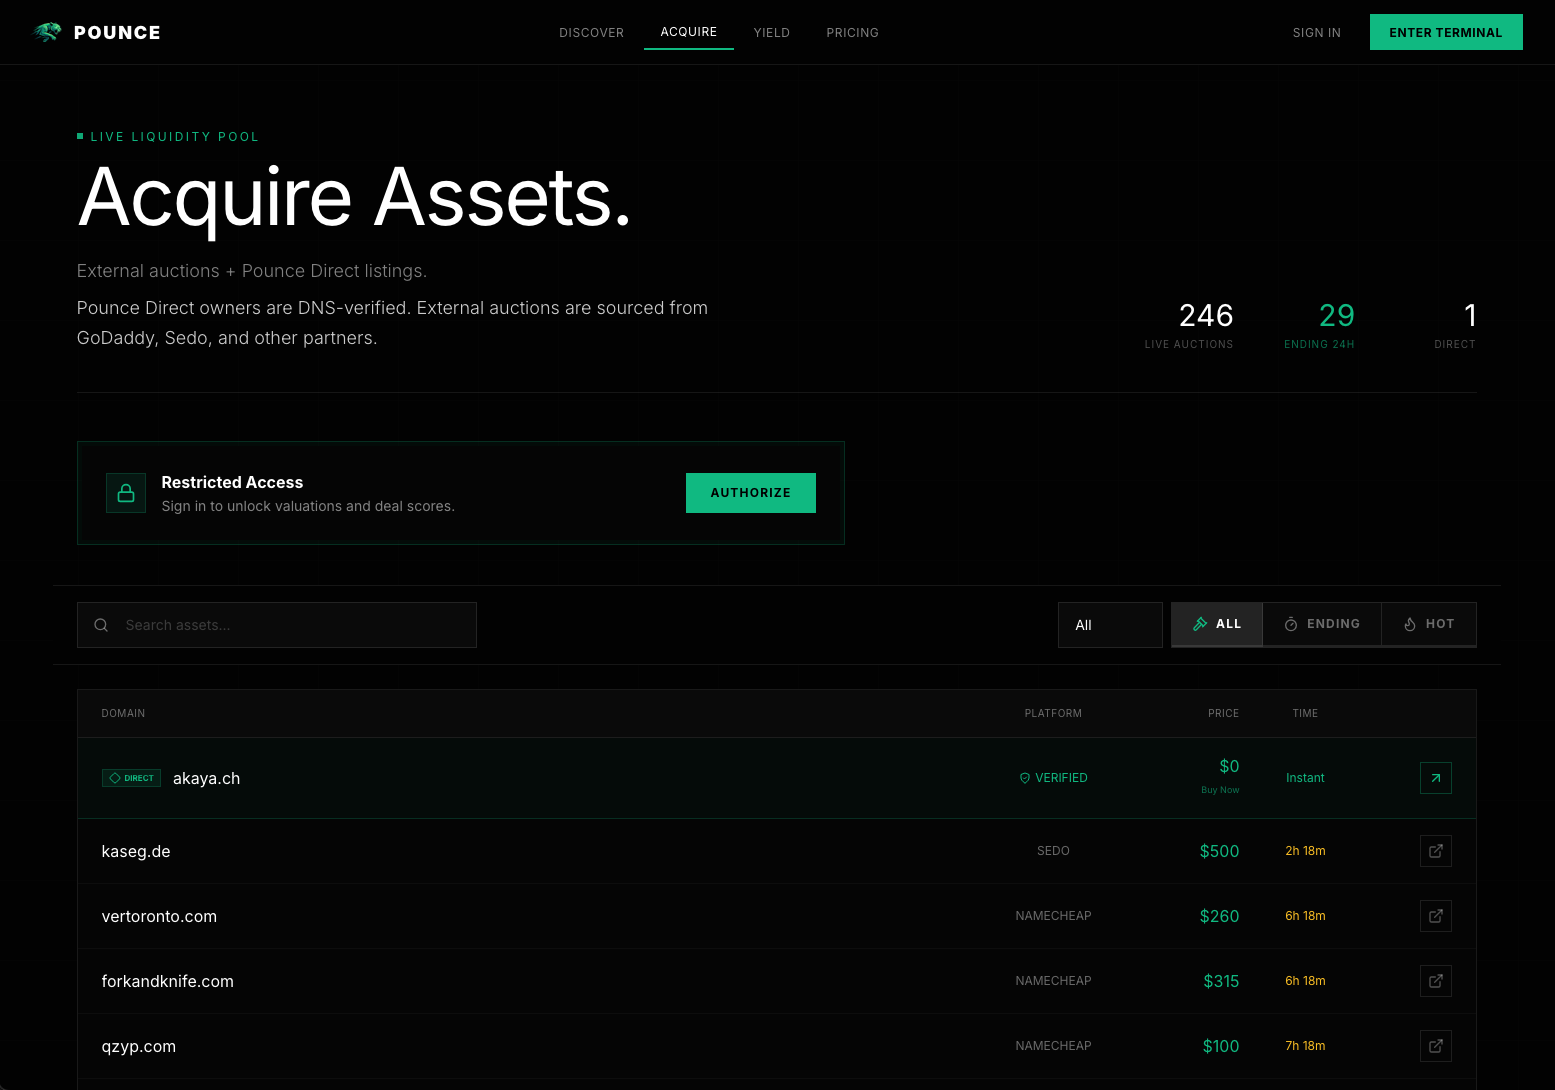The width and height of the screenshot is (1555, 1090).
Task: Click the ENTER TERMINAL button
Action: tap(1446, 32)
